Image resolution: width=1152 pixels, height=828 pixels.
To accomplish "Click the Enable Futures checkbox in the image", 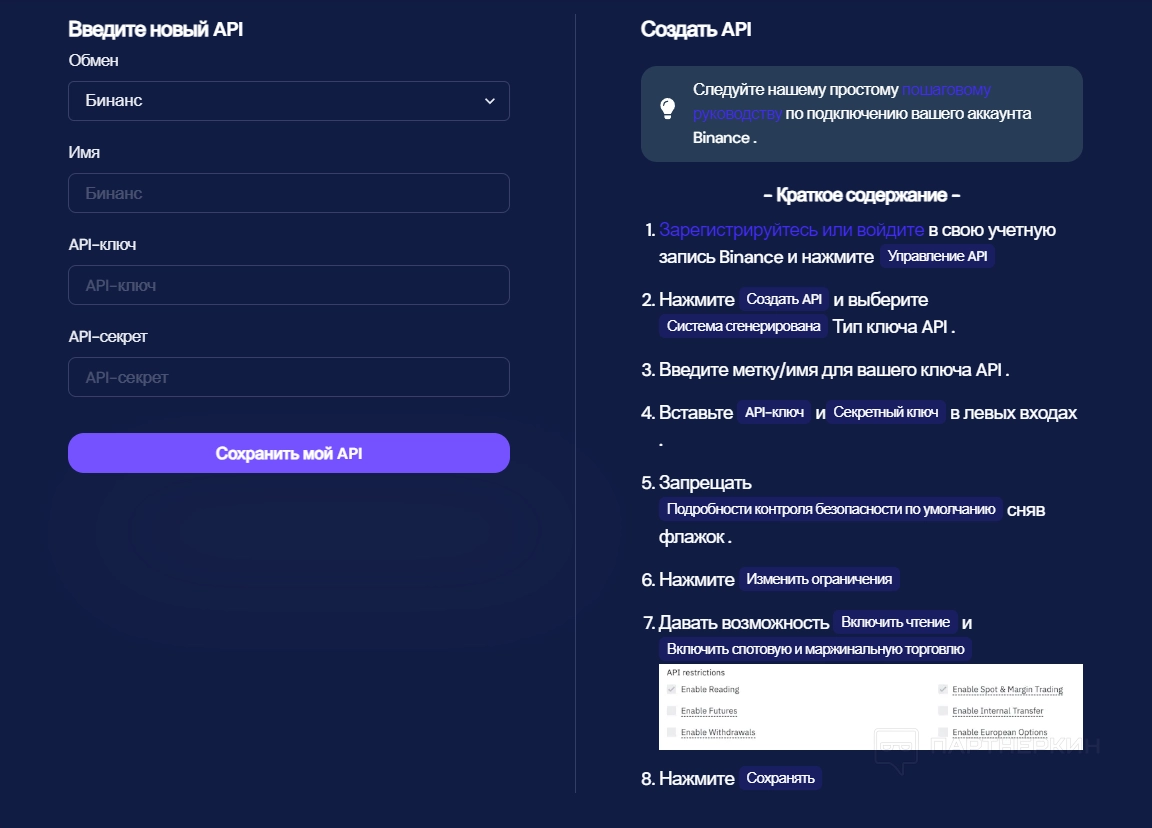I will pyautogui.click(x=672, y=710).
